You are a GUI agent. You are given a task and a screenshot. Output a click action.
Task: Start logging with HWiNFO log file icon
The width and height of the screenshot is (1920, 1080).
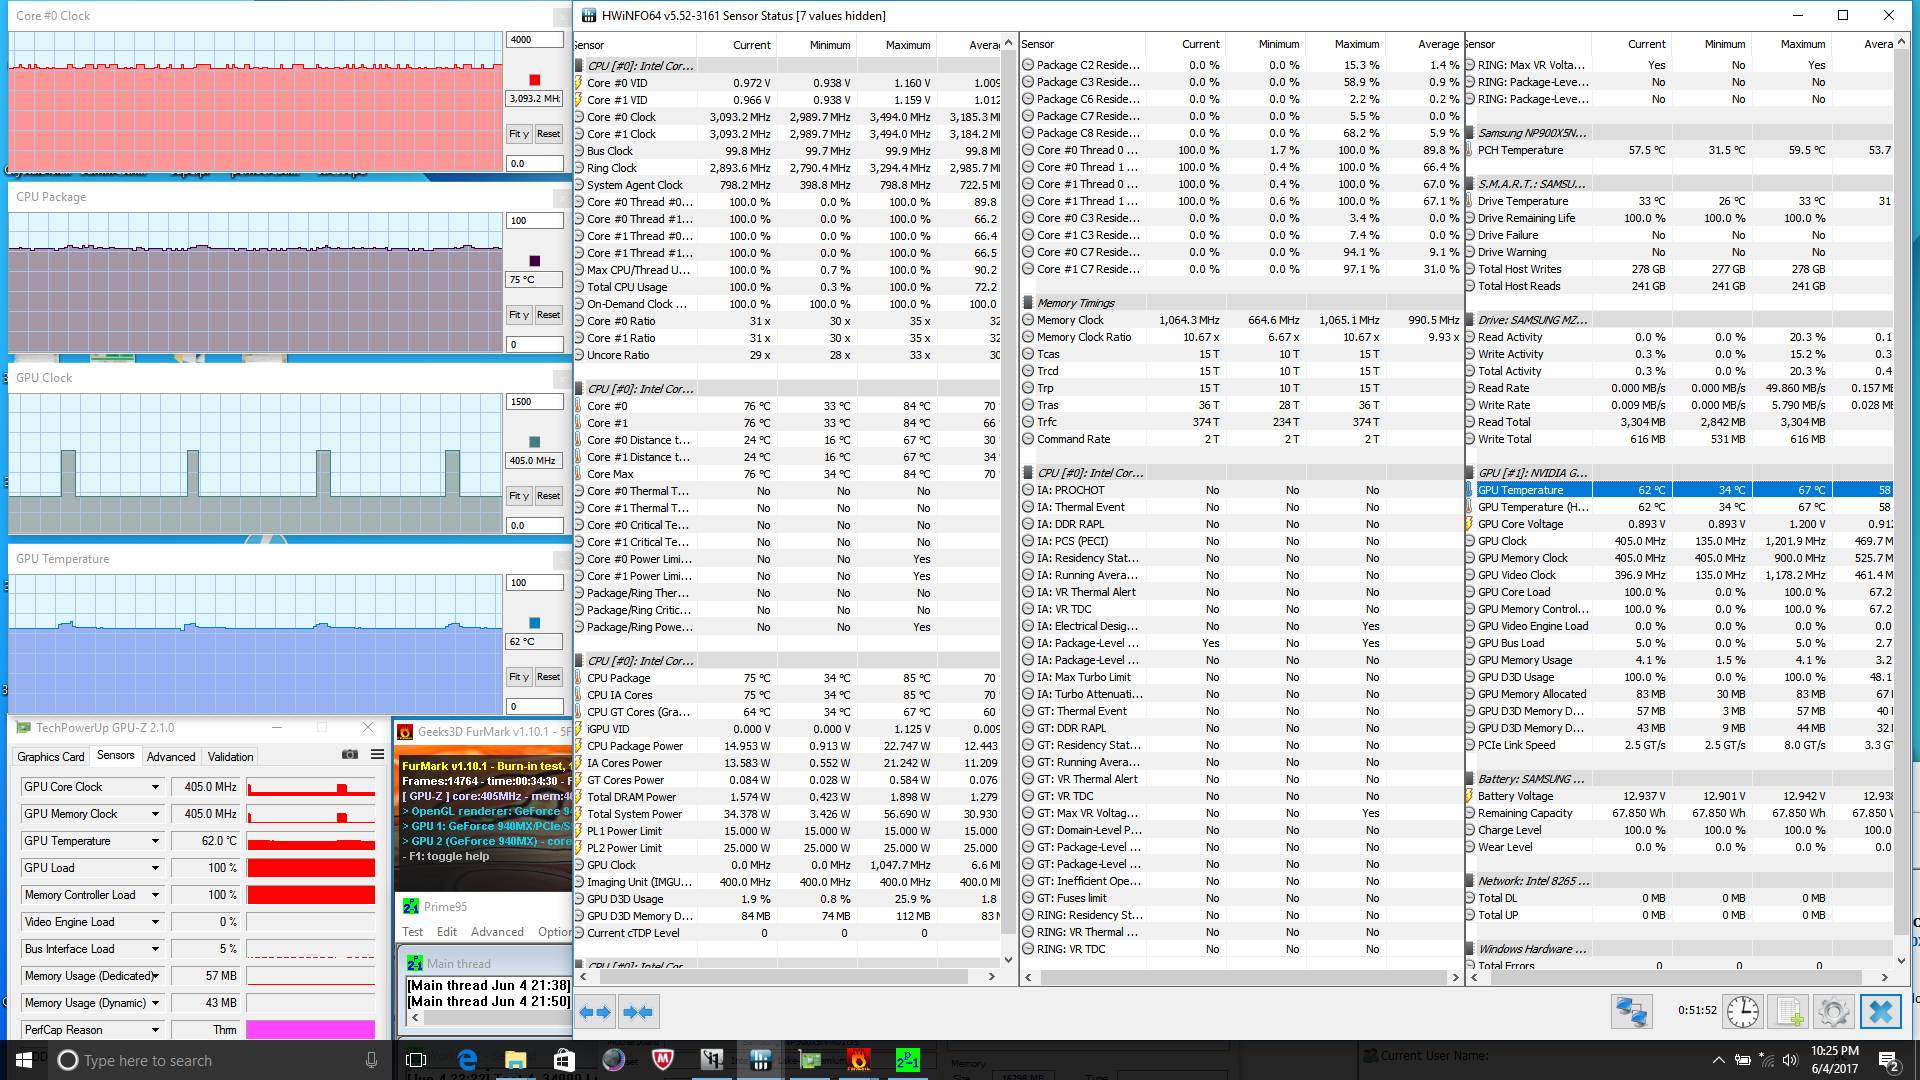1789,1012
